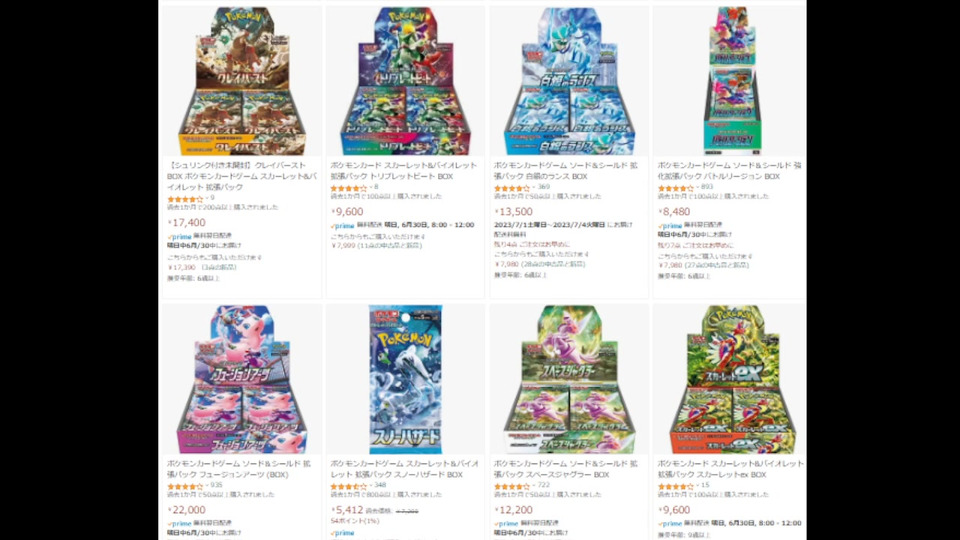Open the トリプレットビート BOX title link
This screenshot has width=960, height=540.
point(403,171)
